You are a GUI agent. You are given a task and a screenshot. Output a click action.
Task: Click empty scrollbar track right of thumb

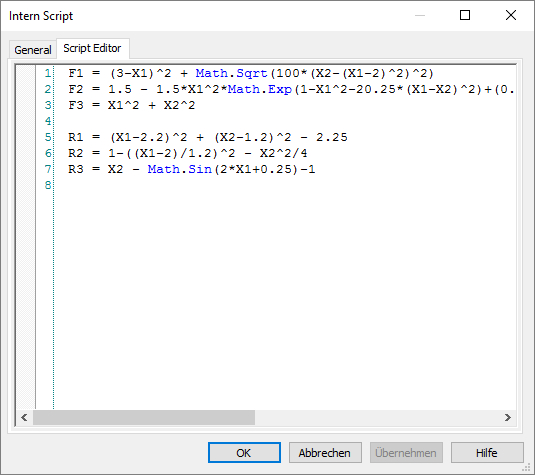377,417
